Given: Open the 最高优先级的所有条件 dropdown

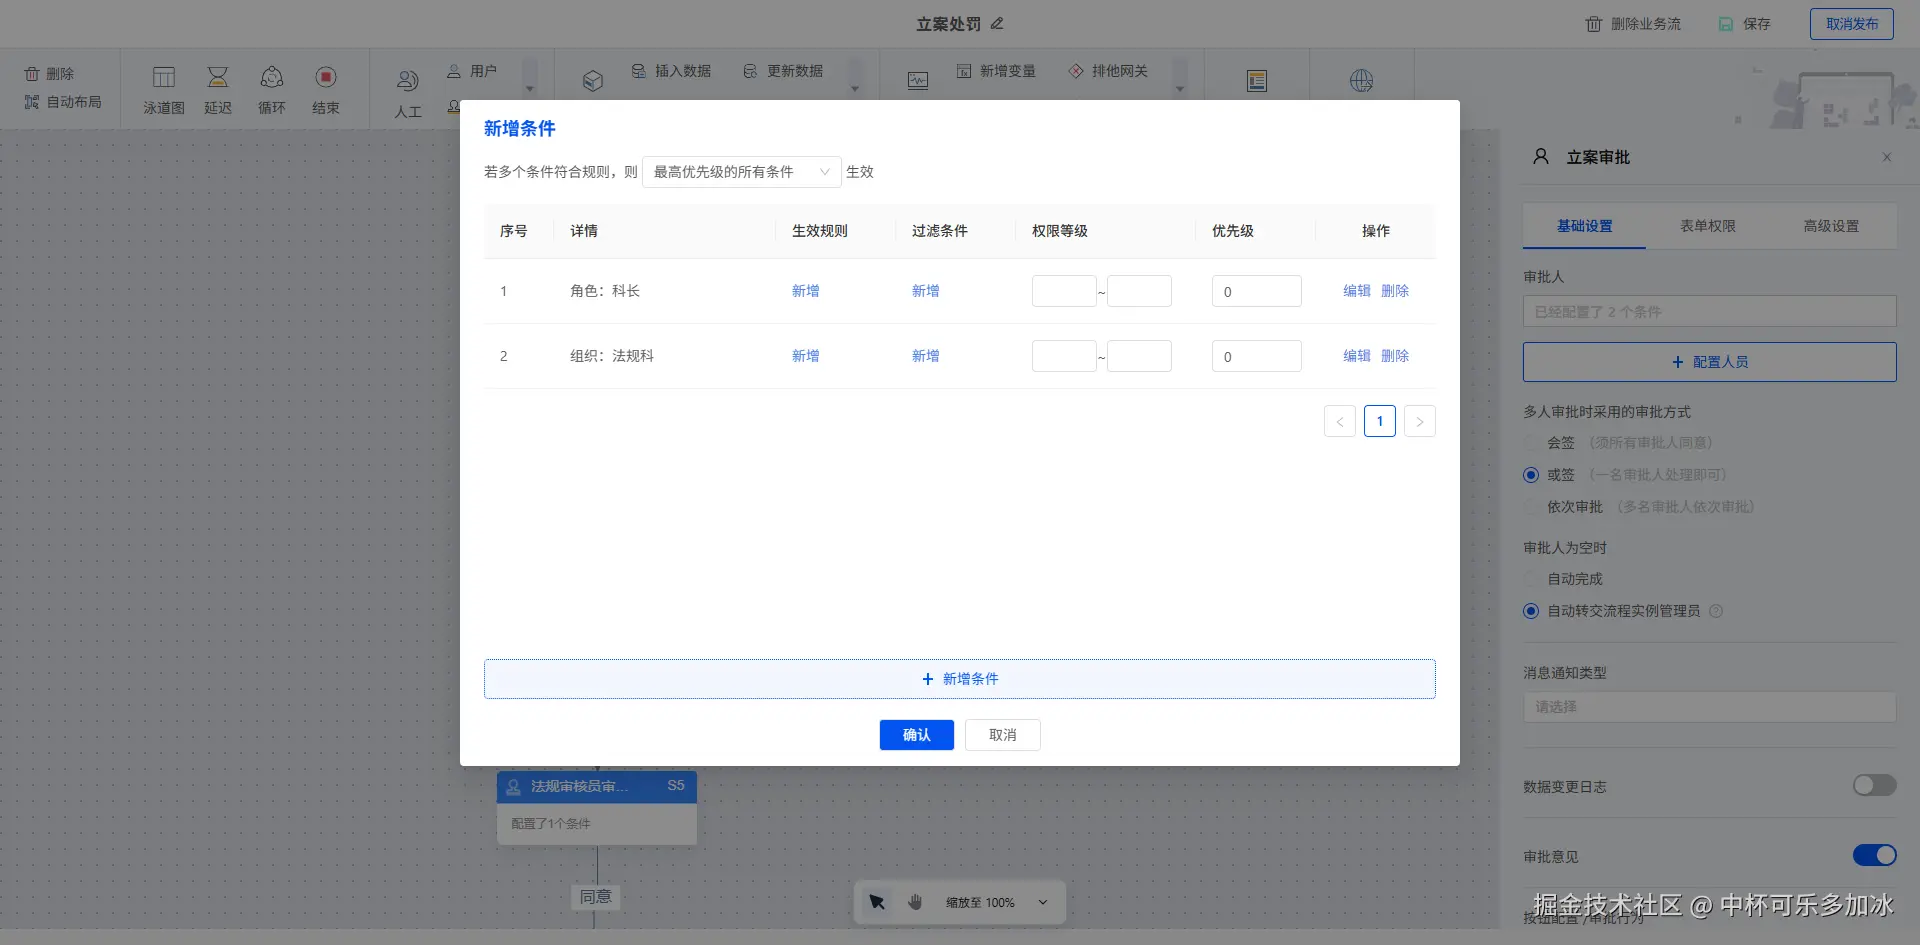Looking at the screenshot, I should [741, 172].
